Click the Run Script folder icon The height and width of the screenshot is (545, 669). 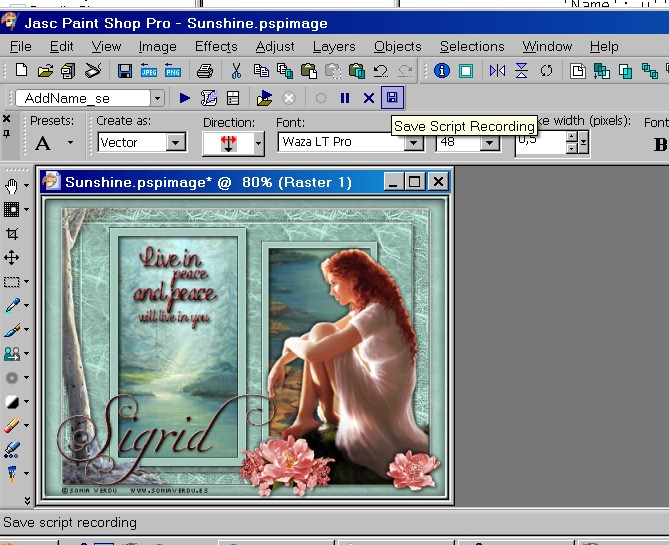[265, 99]
